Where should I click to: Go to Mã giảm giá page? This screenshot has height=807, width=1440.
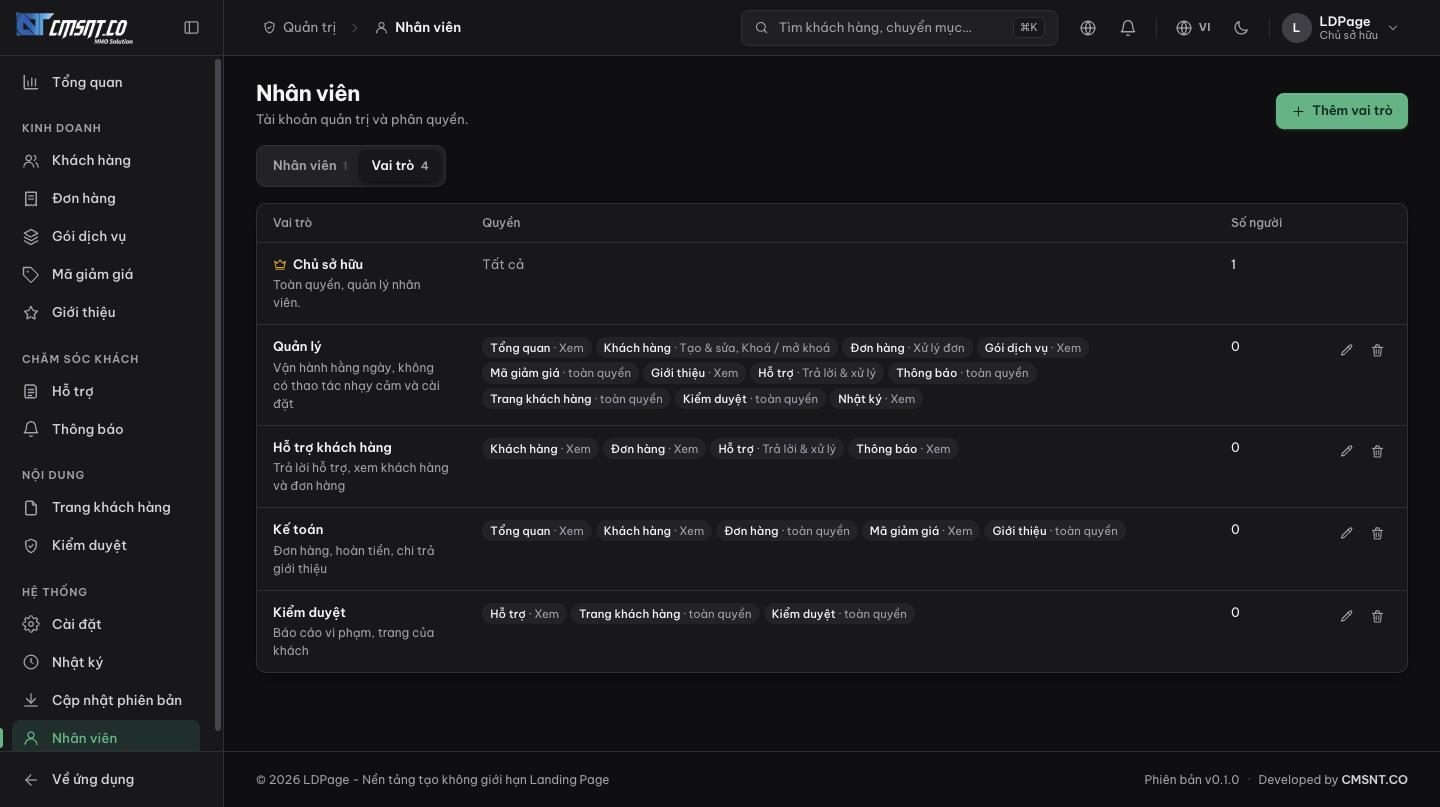pyautogui.click(x=106, y=274)
